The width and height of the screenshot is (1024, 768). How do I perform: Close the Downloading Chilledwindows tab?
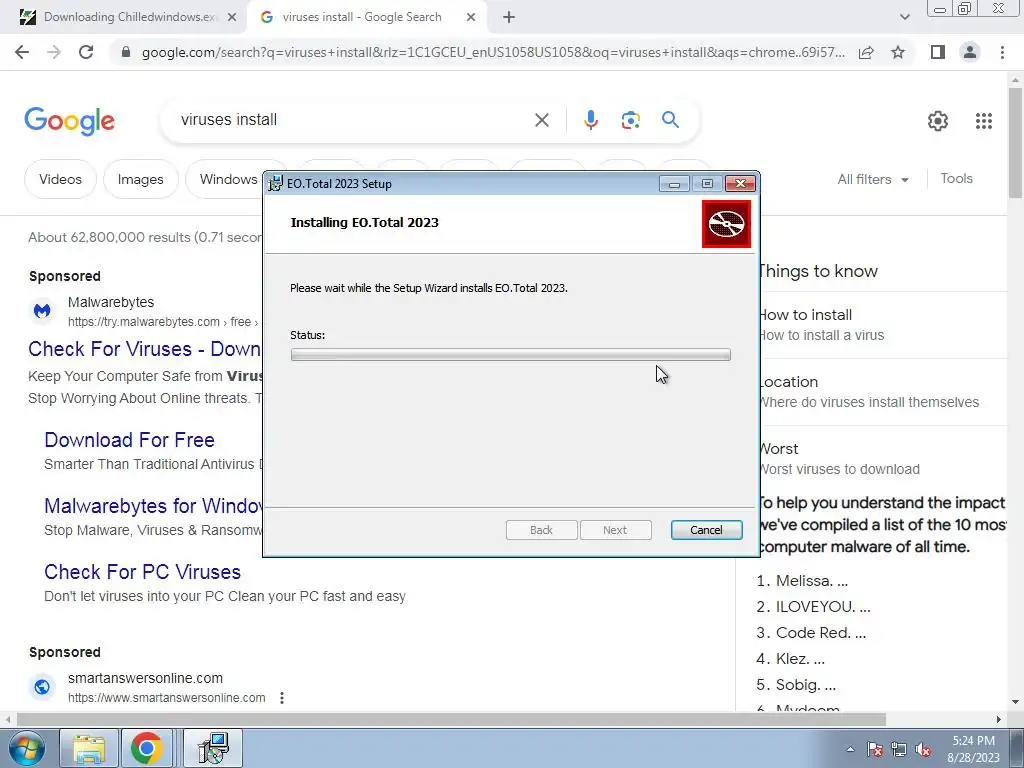pos(232,18)
